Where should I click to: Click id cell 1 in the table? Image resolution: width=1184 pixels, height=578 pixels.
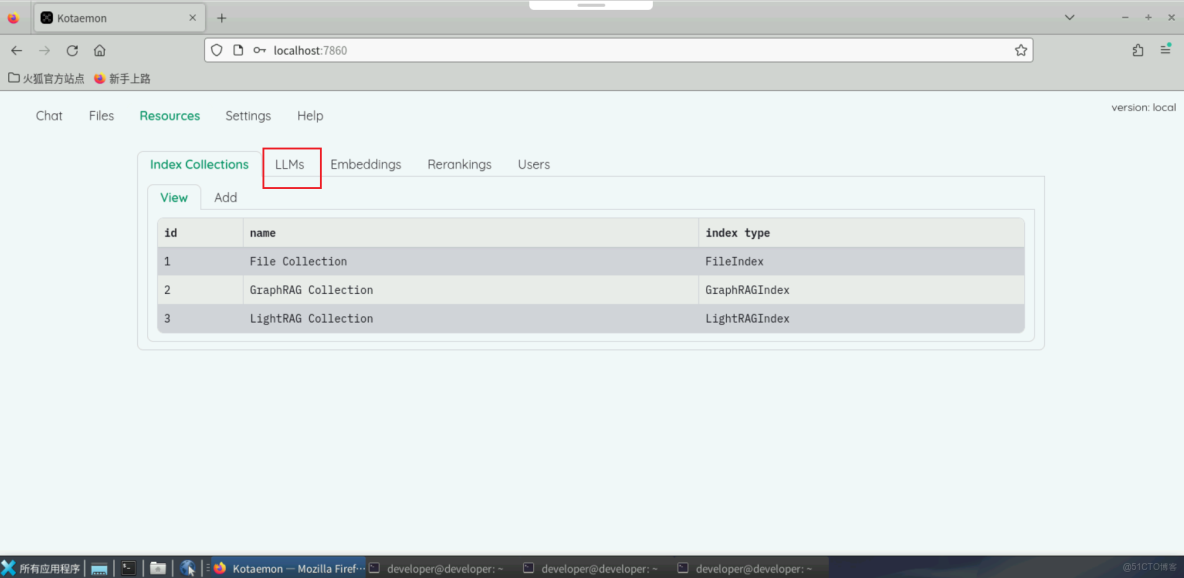click(200, 261)
